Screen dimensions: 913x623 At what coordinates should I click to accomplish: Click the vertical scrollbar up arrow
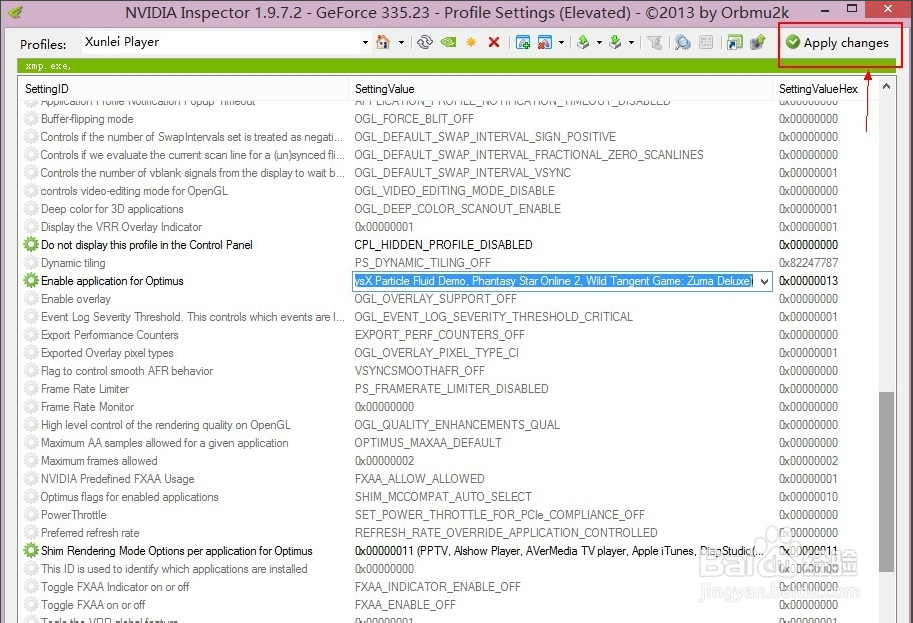click(886, 87)
